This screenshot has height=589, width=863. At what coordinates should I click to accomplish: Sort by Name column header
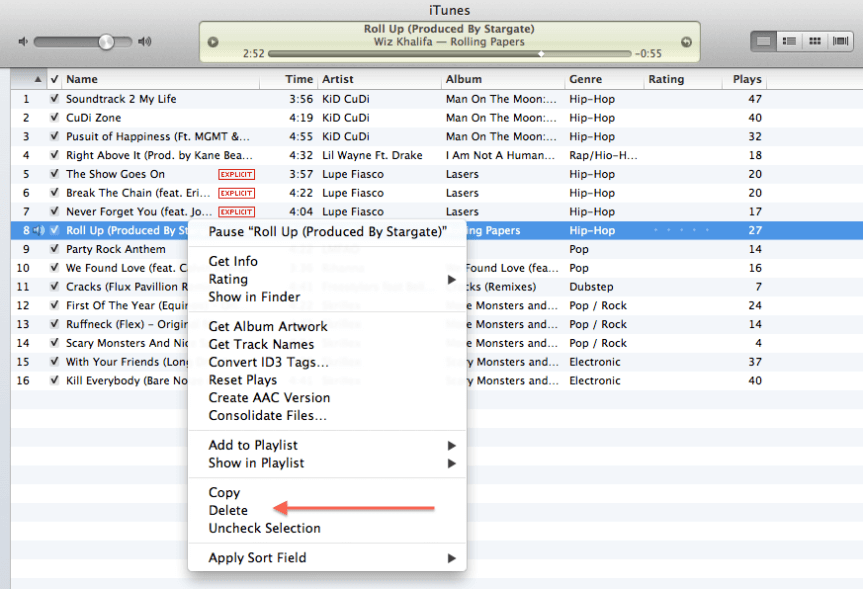pos(160,79)
